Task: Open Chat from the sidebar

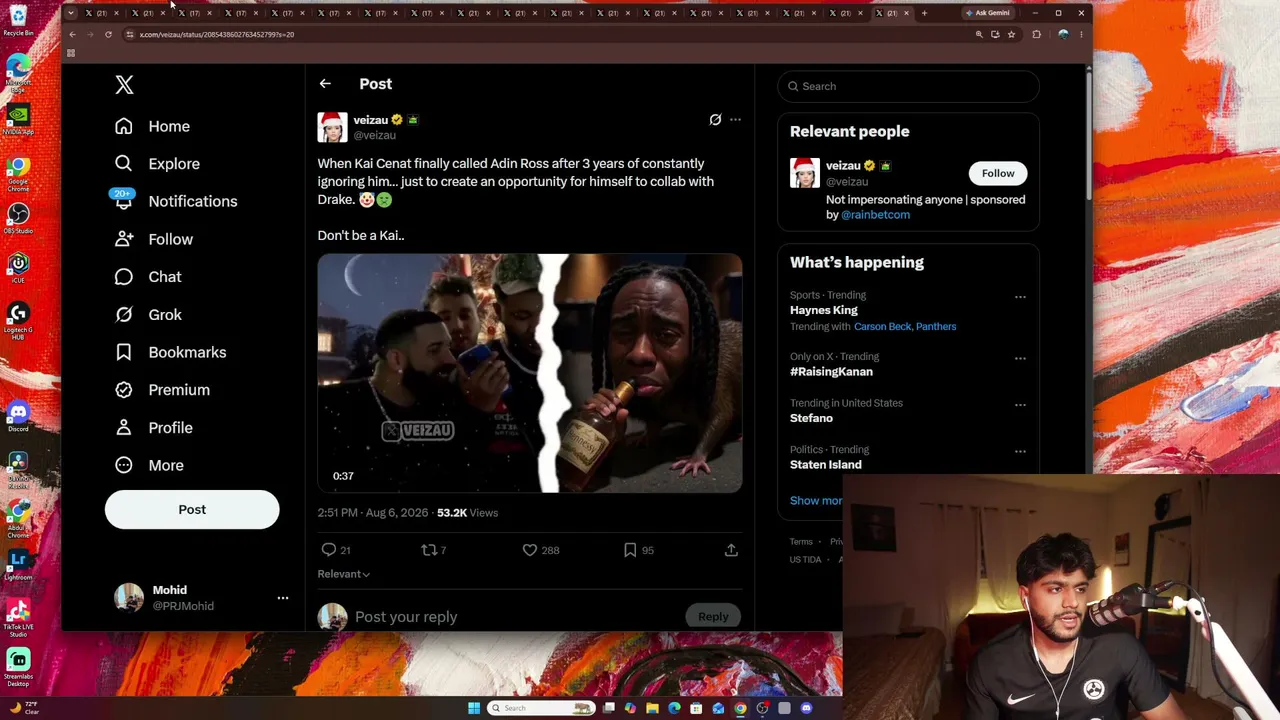Action: pos(148,277)
